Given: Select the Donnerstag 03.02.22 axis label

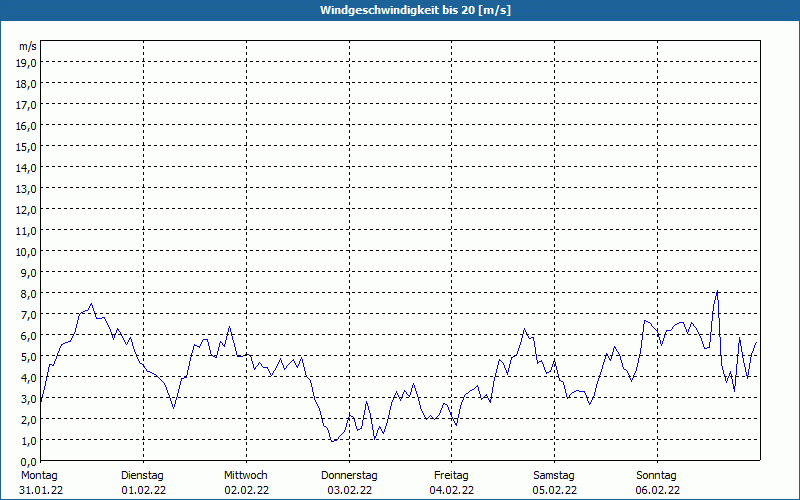Looking at the screenshot, I should pyautogui.click(x=349, y=483).
